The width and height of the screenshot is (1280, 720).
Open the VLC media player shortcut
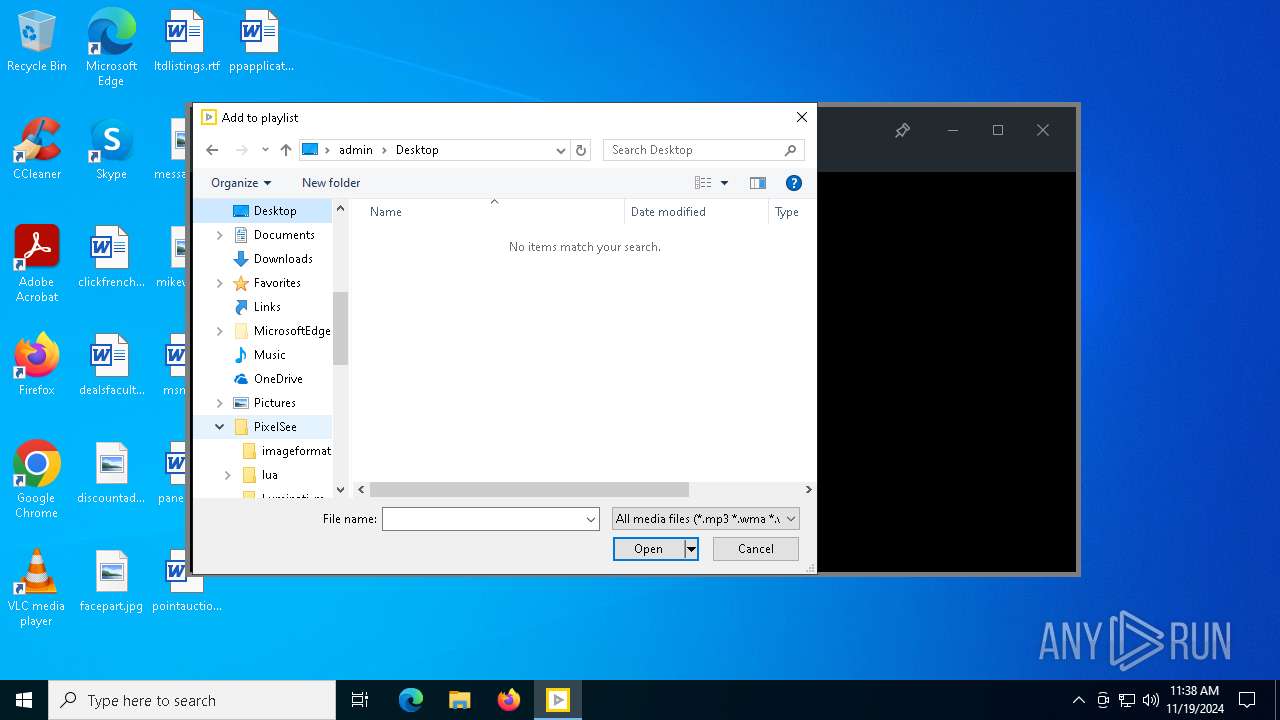coord(37,587)
